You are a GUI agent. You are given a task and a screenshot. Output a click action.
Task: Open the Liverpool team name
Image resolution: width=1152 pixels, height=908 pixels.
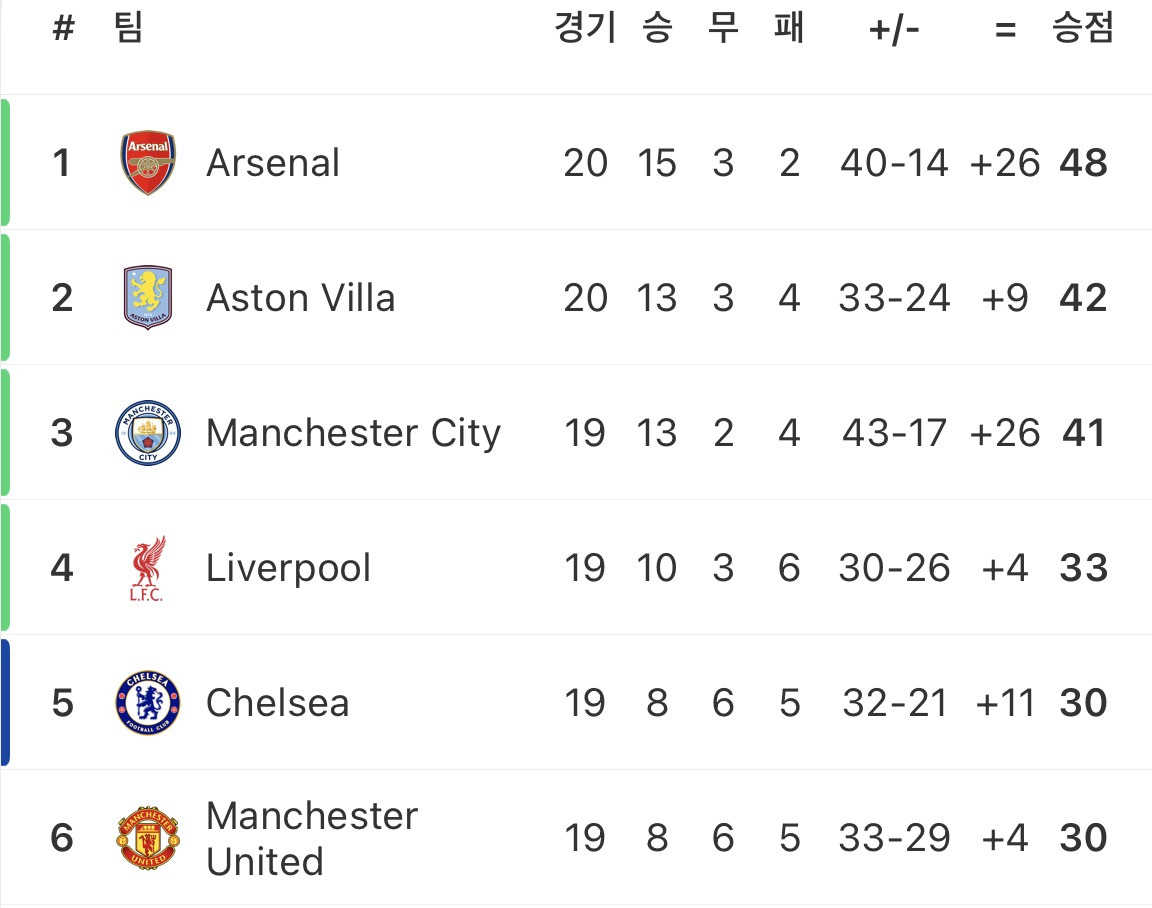coord(288,568)
